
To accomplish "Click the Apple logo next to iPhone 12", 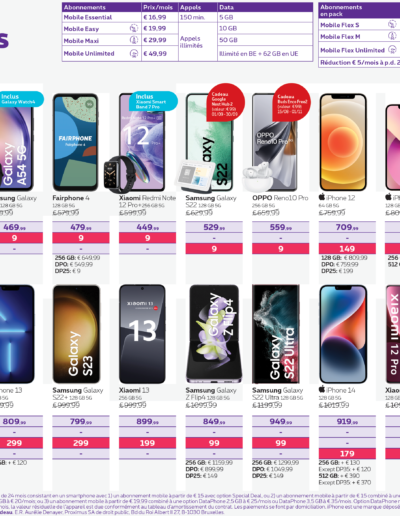I will click(322, 197).
